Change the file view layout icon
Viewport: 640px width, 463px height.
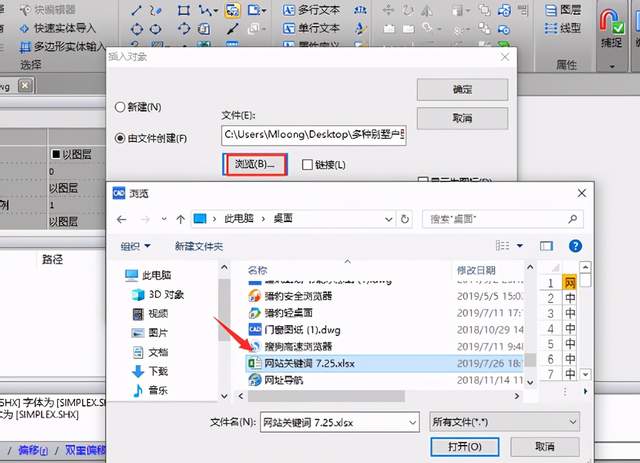(502, 245)
